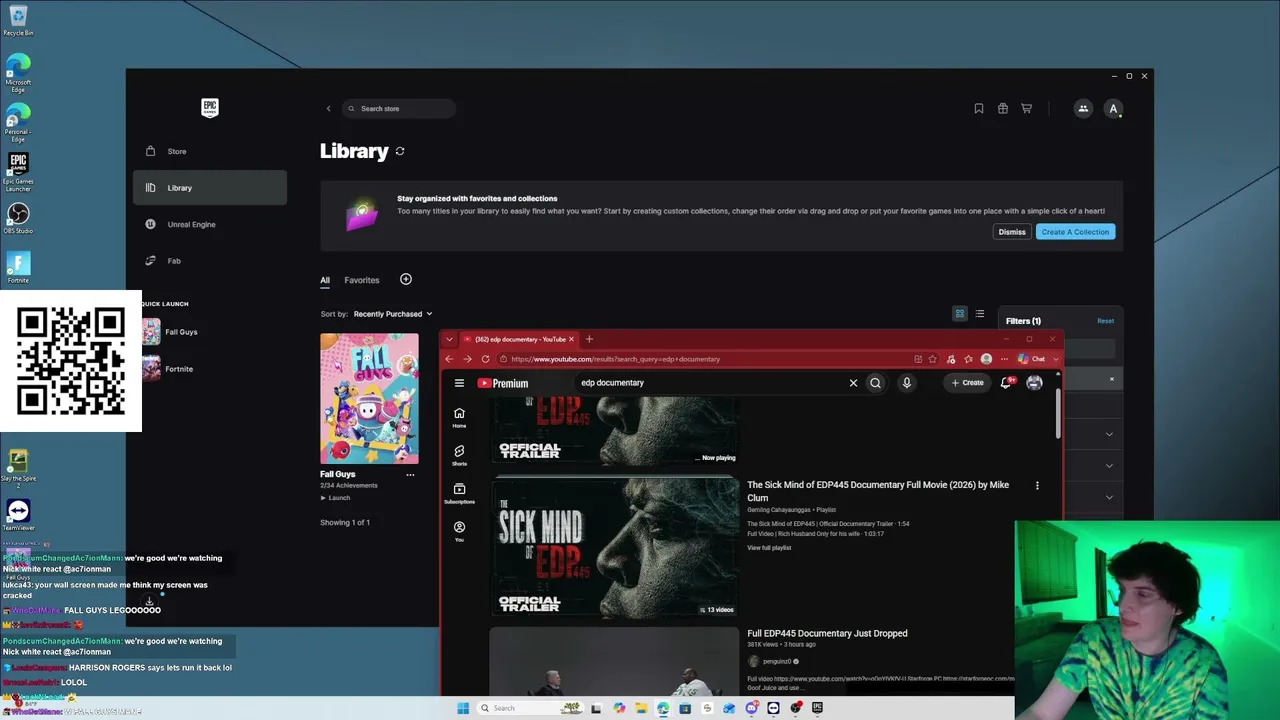Switch library to grid view

pos(960,314)
